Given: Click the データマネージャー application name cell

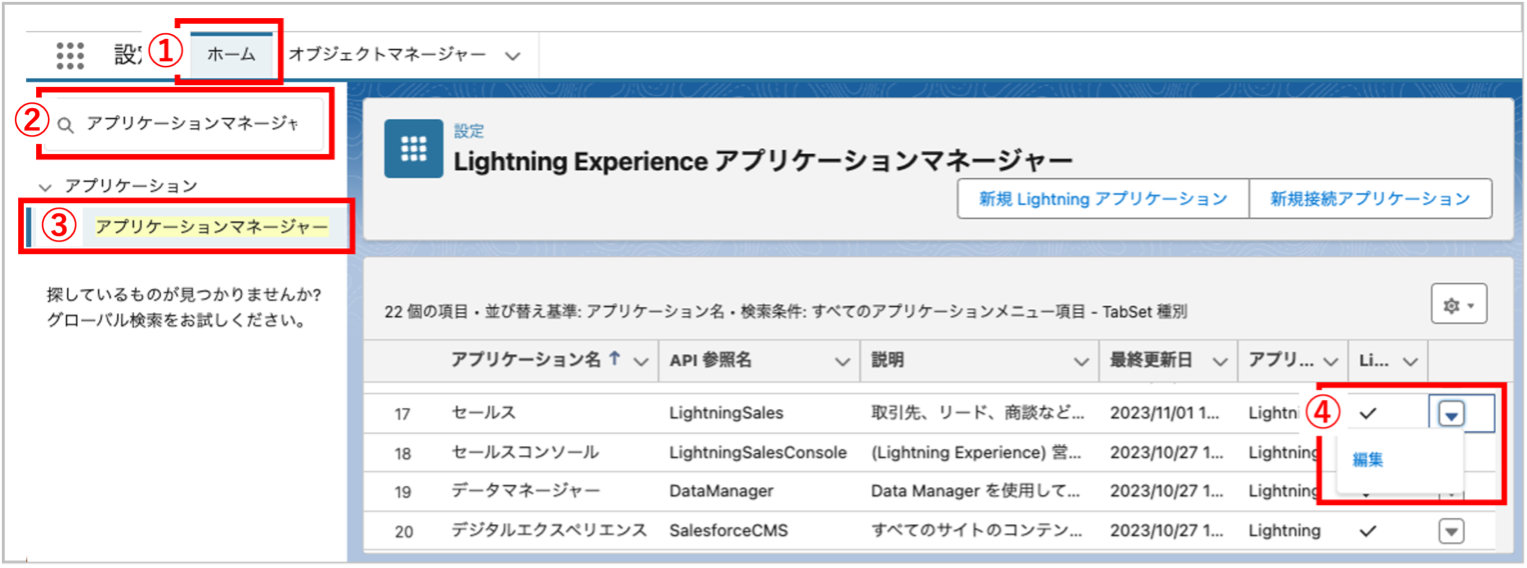Looking at the screenshot, I should coord(525,491).
